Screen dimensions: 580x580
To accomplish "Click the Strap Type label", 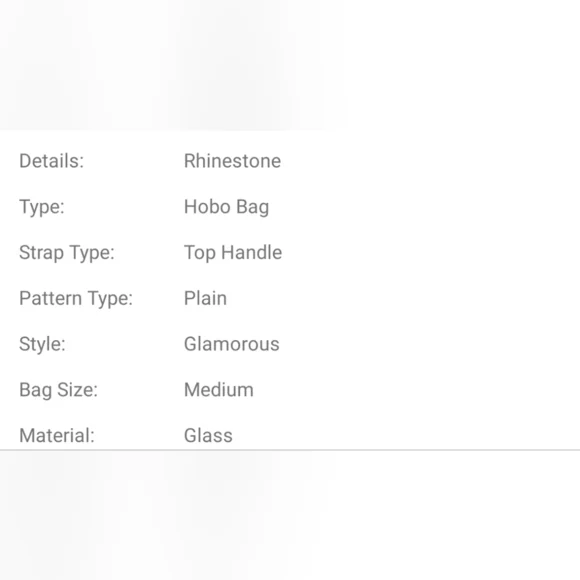I will point(67,253).
